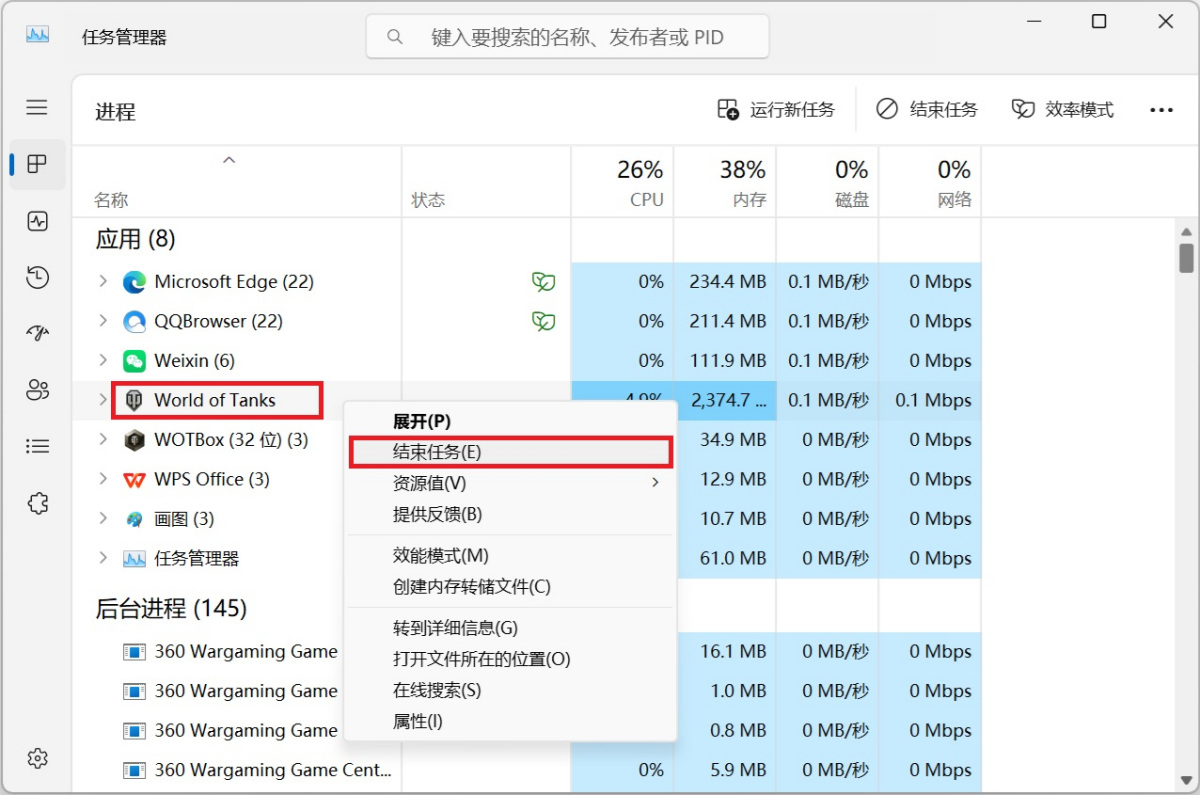The height and width of the screenshot is (795, 1200).
Task: Open the Performance page in sidebar
Action: pos(37,221)
